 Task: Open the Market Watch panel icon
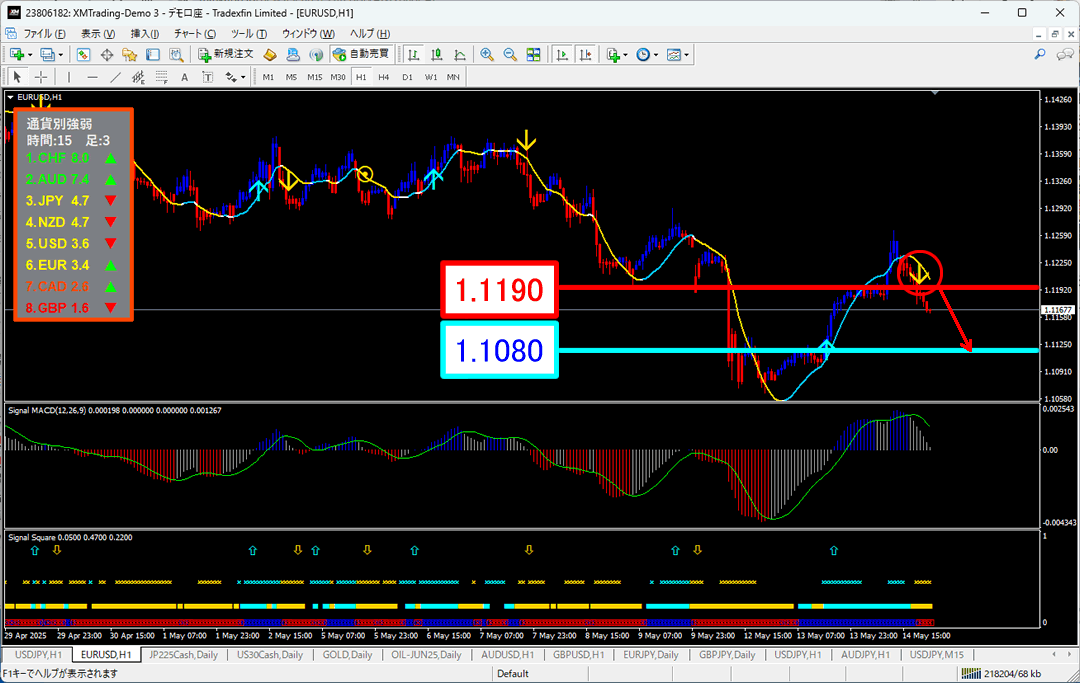click(x=83, y=55)
